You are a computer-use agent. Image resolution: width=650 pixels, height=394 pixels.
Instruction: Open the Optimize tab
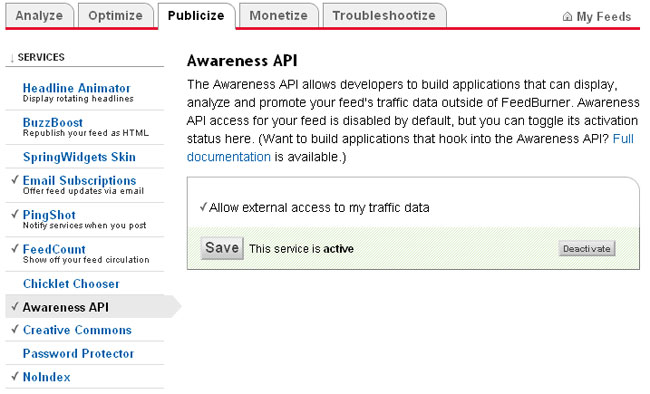point(115,15)
